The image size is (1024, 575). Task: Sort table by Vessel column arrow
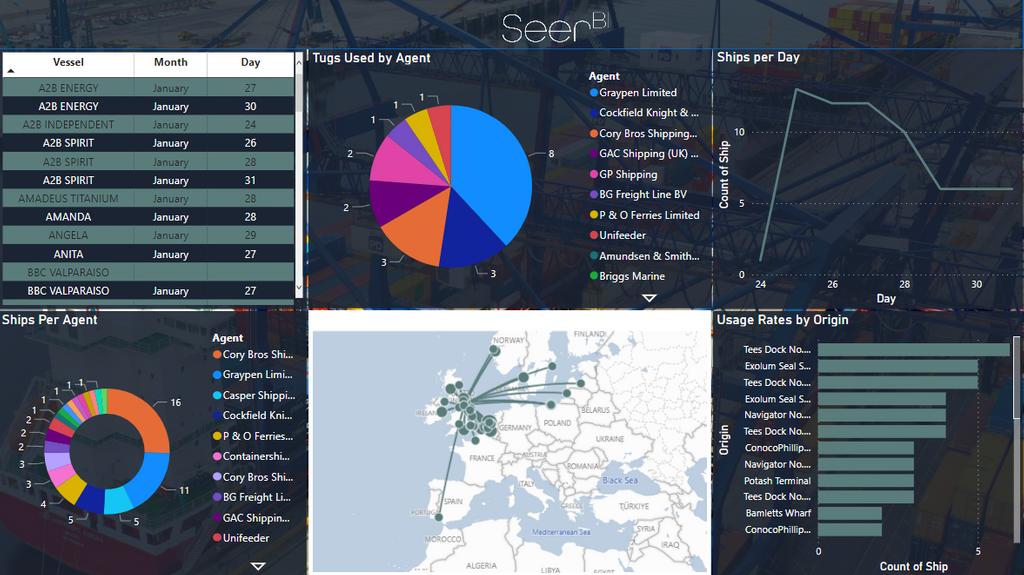[10, 71]
